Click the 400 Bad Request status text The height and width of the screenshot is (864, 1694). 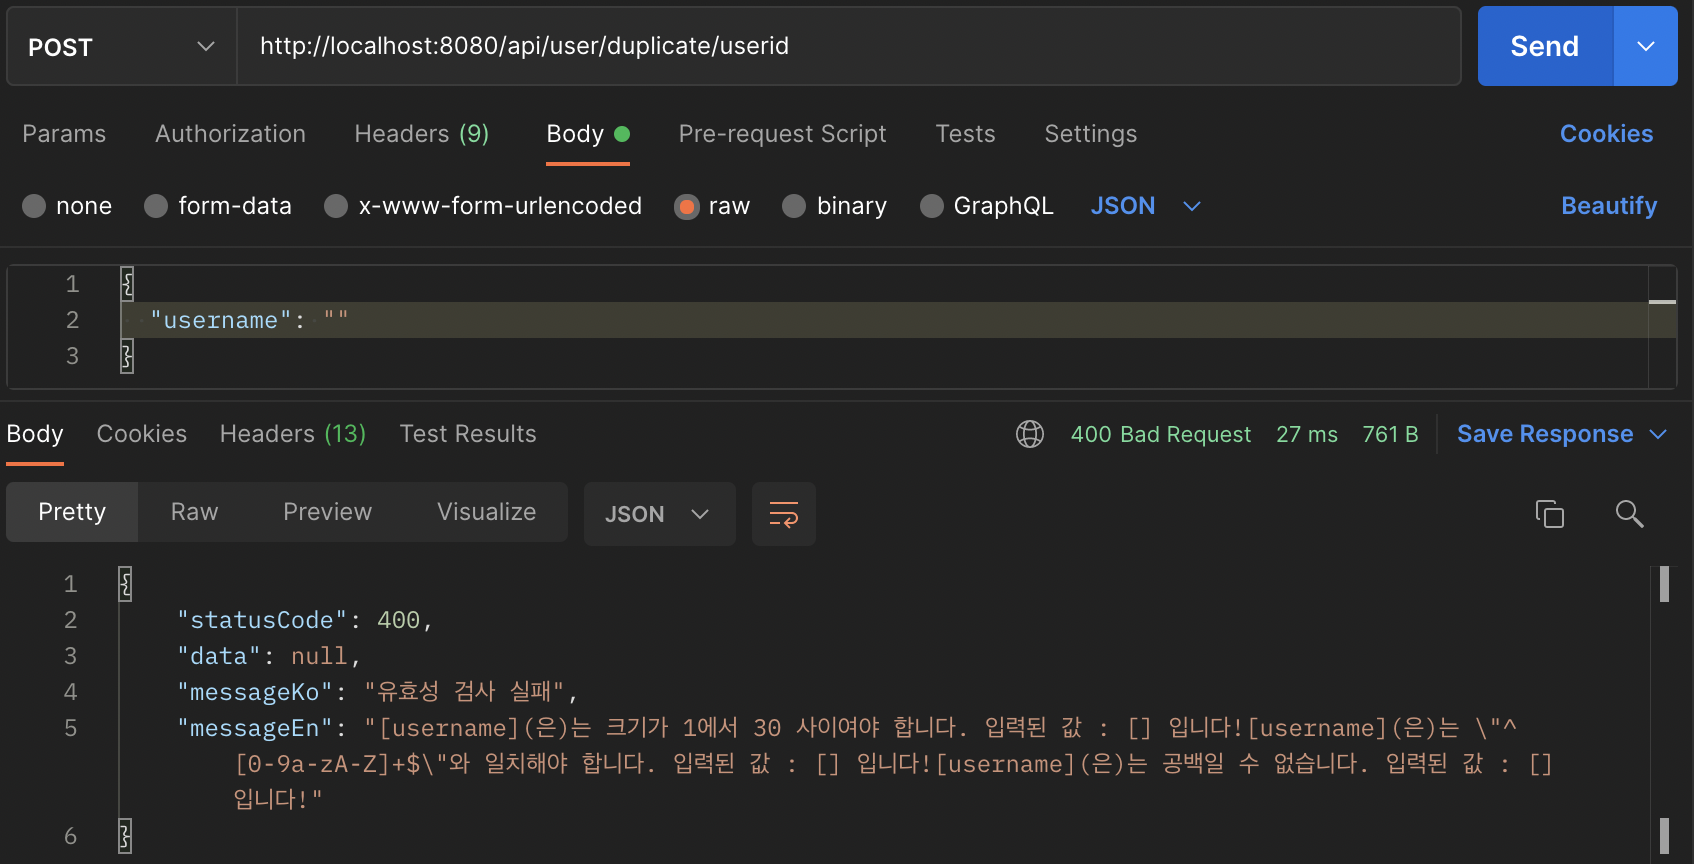click(1161, 434)
